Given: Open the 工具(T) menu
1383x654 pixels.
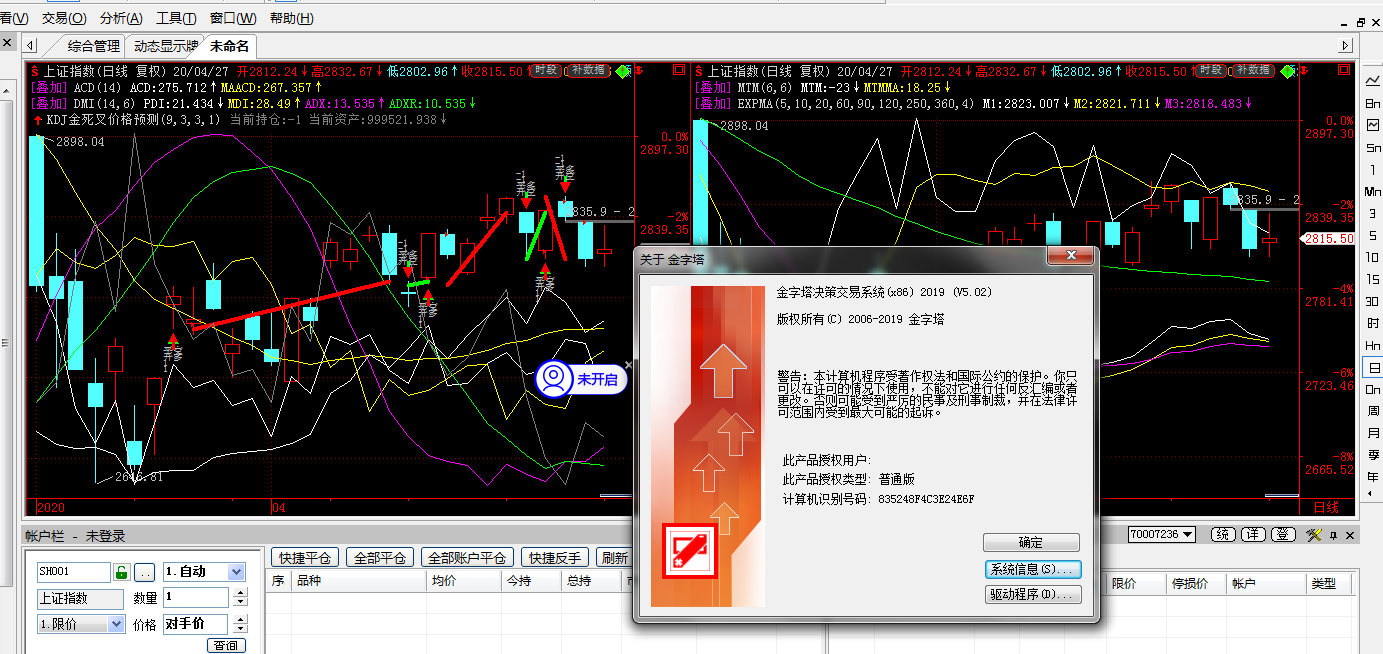Looking at the screenshot, I should [x=176, y=18].
